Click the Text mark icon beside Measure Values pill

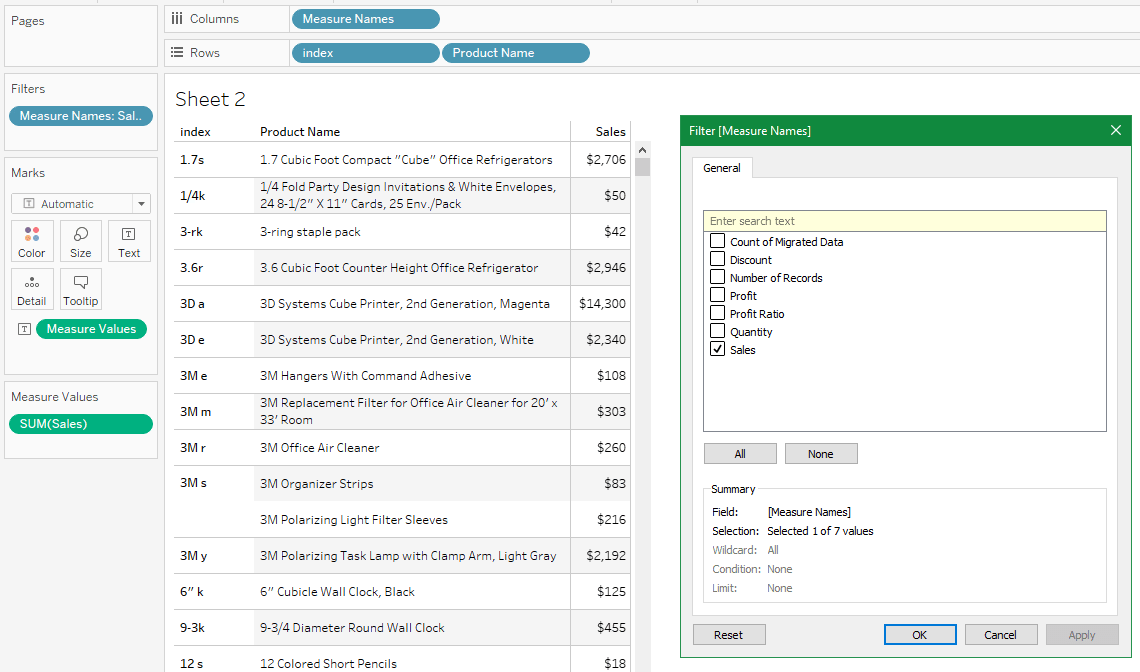23,328
